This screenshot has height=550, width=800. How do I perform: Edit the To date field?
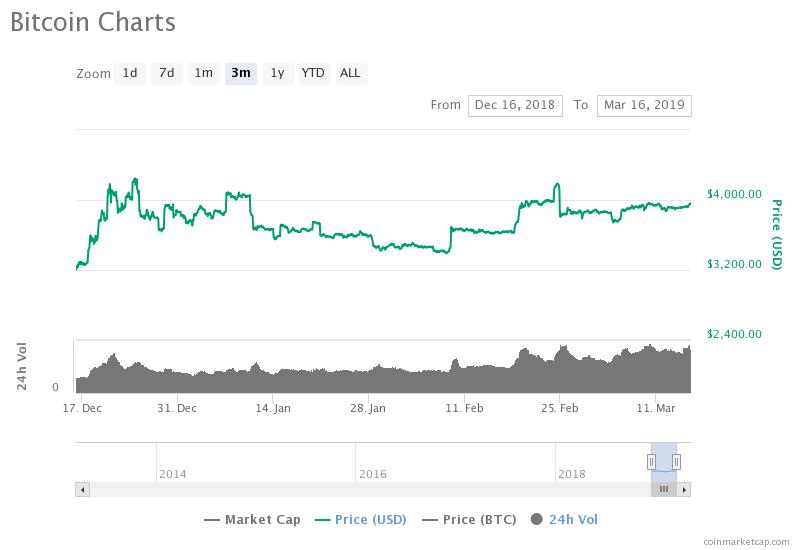[x=643, y=105]
